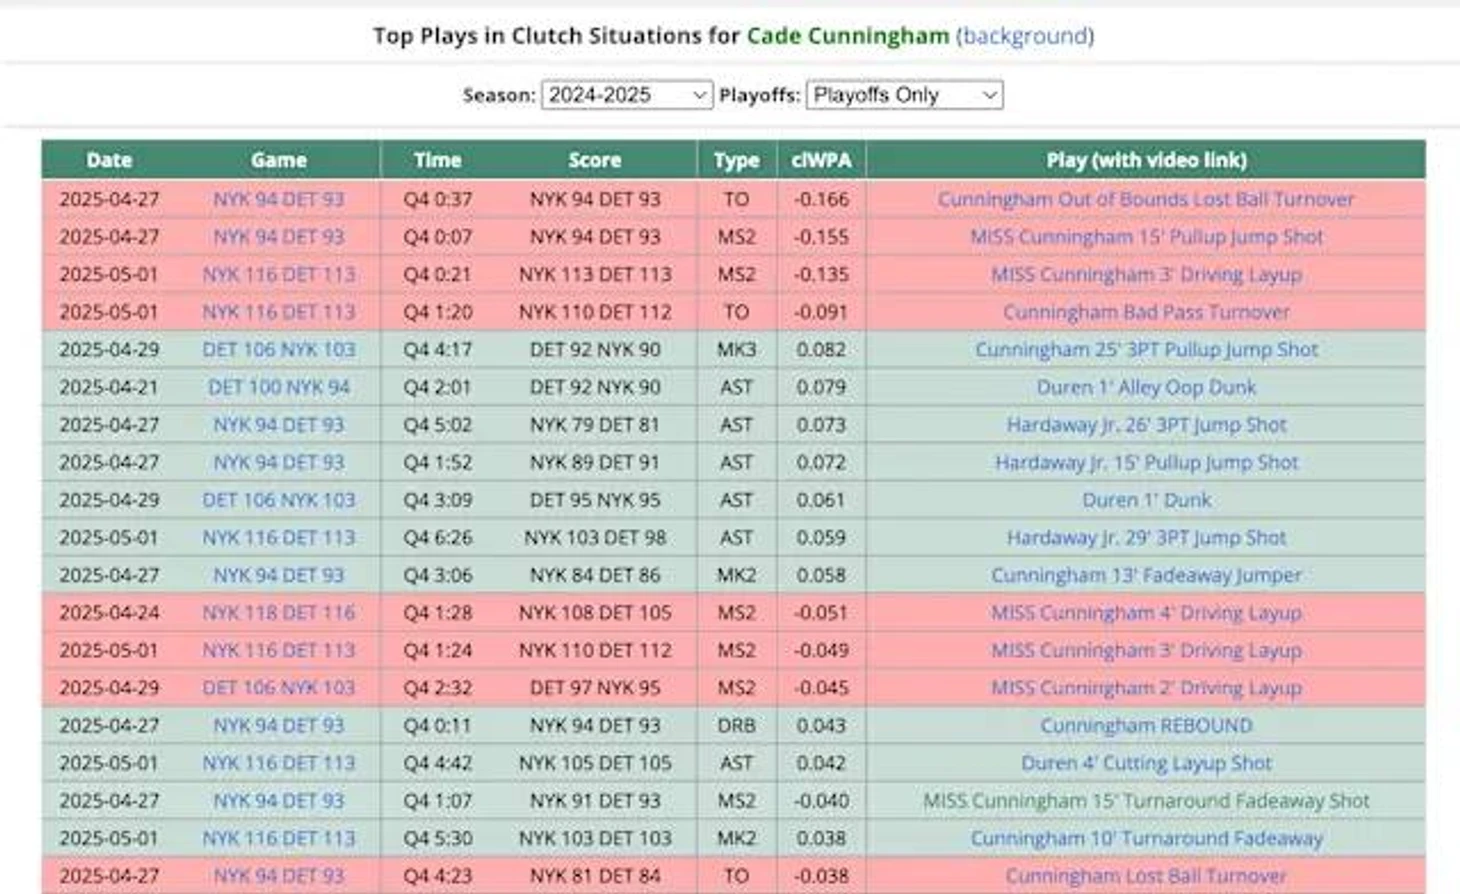Open Hardaway Jr. 29' 3PT Jump Shot video
The image size is (1460, 894).
pyautogui.click(x=1146, y=538)
